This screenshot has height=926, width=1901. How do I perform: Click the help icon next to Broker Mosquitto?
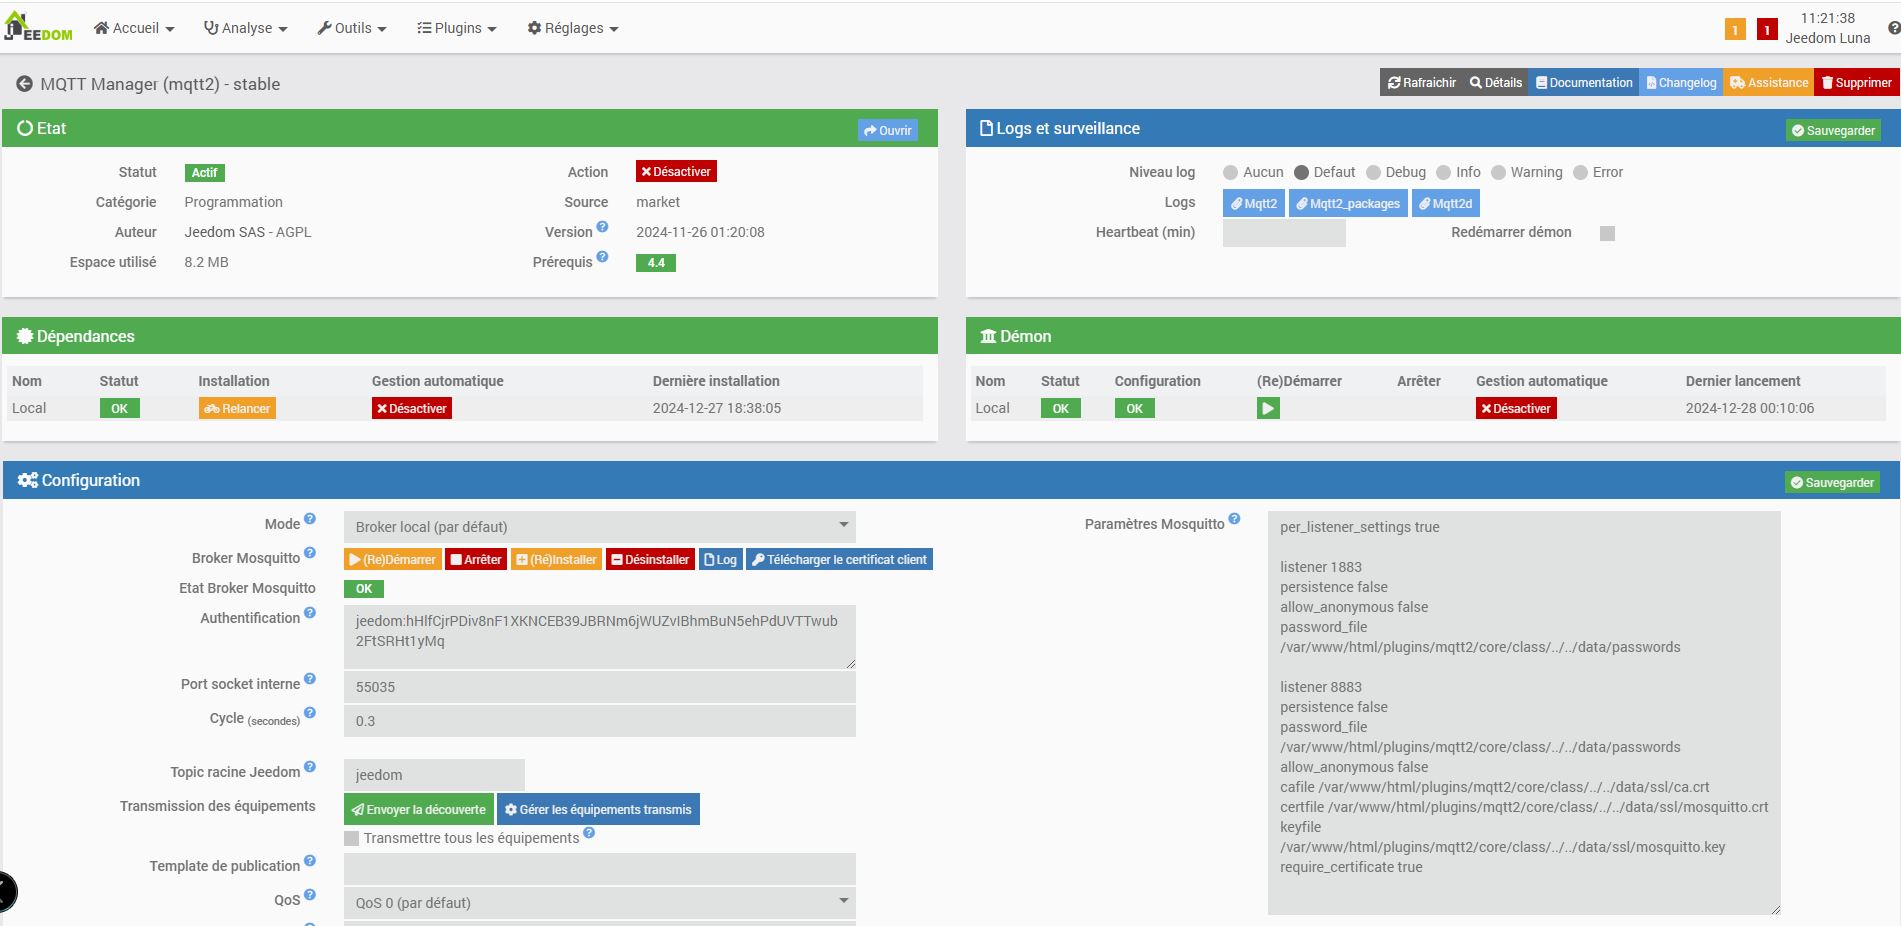(310, 553)
